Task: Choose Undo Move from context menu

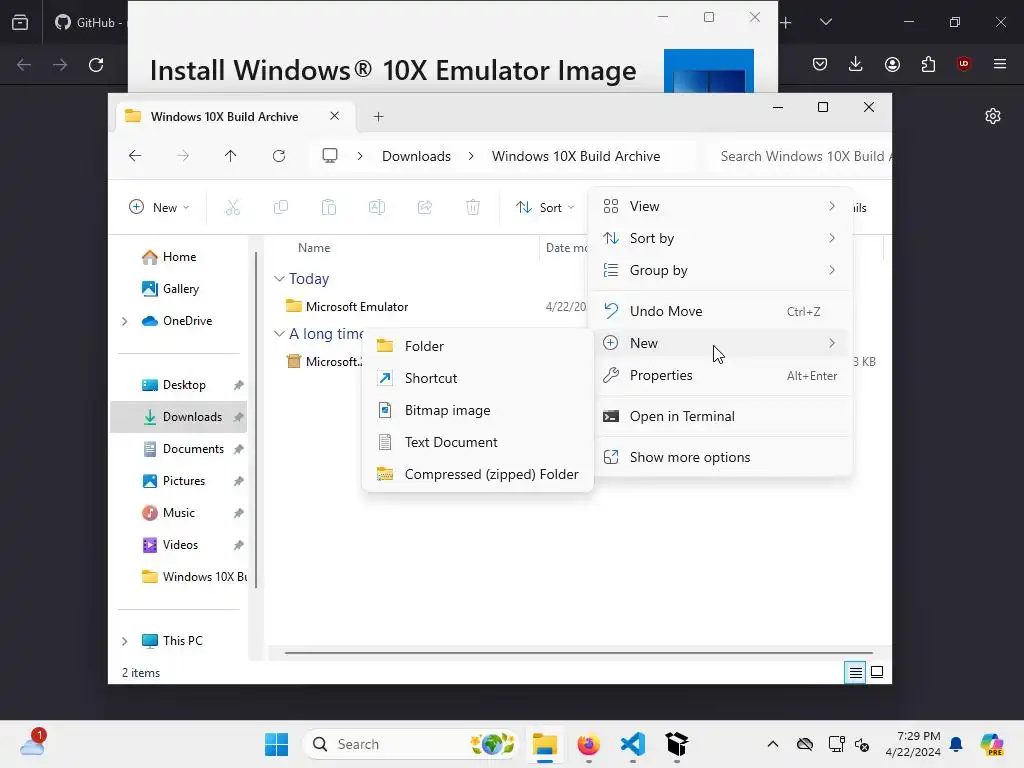Action: tap(721, 312)
